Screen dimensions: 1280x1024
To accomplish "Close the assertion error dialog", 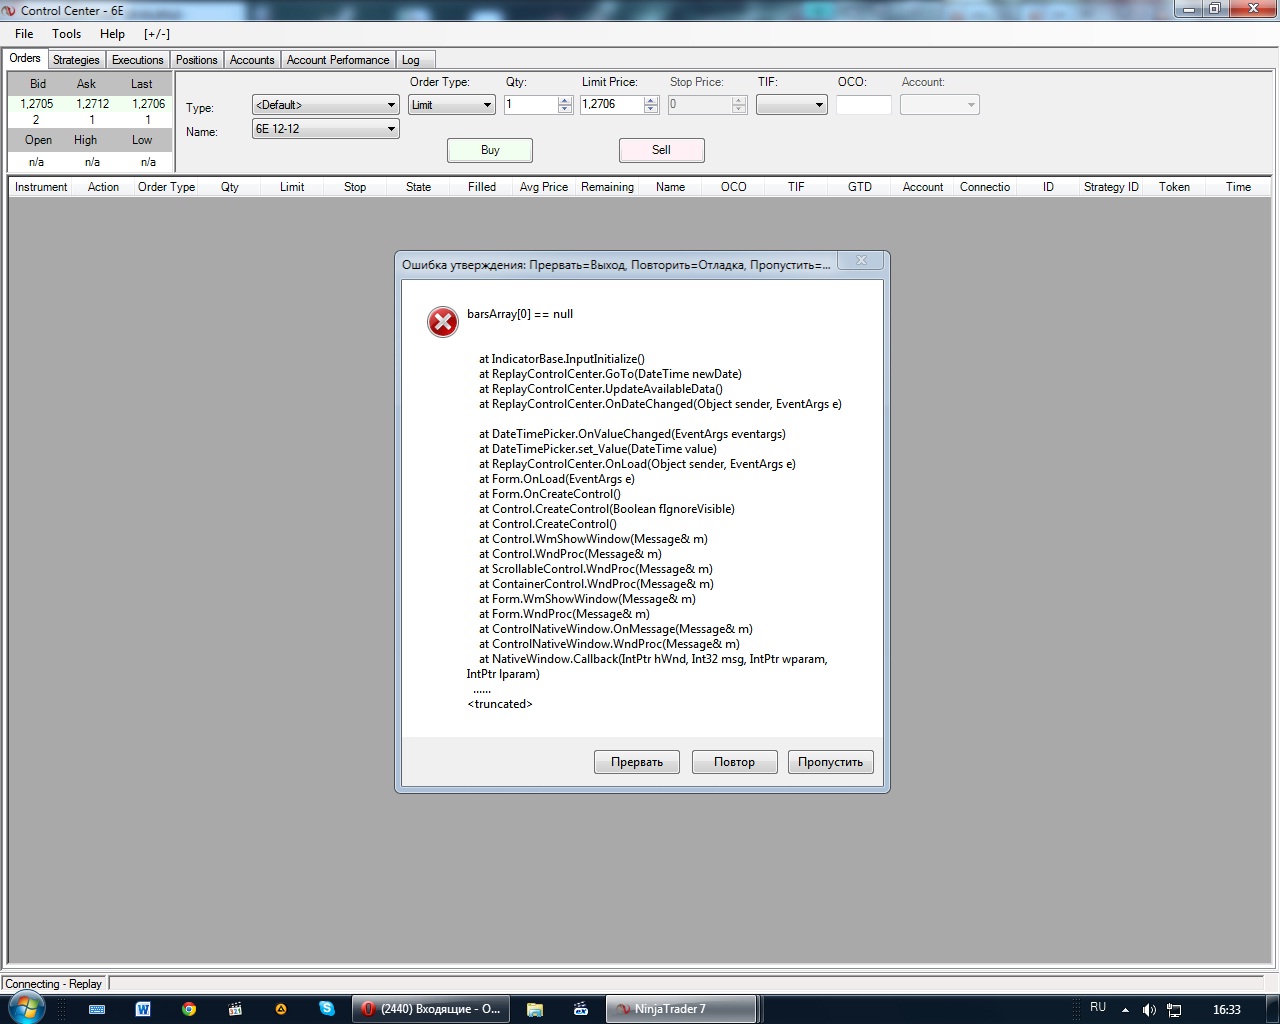I will tap(860, 261).
